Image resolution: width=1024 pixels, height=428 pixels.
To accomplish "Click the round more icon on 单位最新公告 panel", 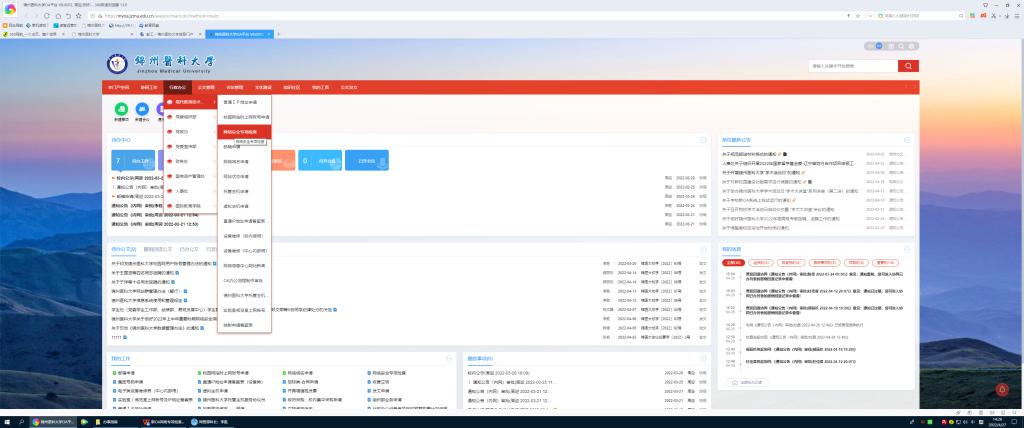I will pyautogui.click(x=907, y=140).
